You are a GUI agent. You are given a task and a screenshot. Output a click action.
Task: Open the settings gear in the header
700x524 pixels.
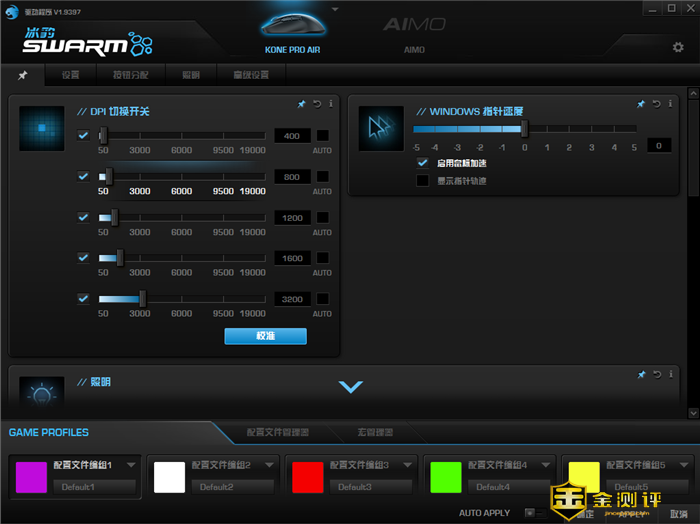[x=678, y=47]
